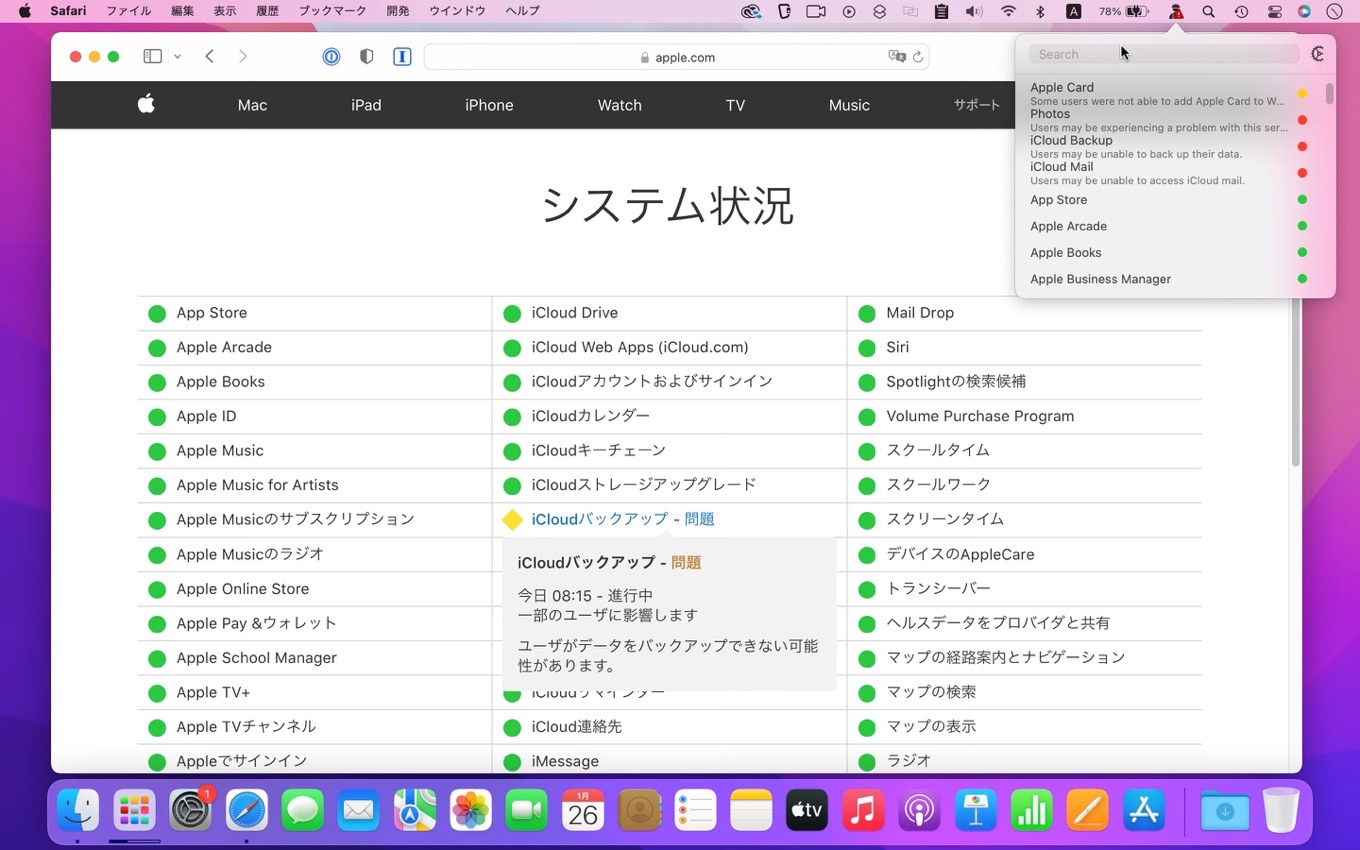
Task: Select Photos row in the status popover
Action: [x=1169, y=120]
